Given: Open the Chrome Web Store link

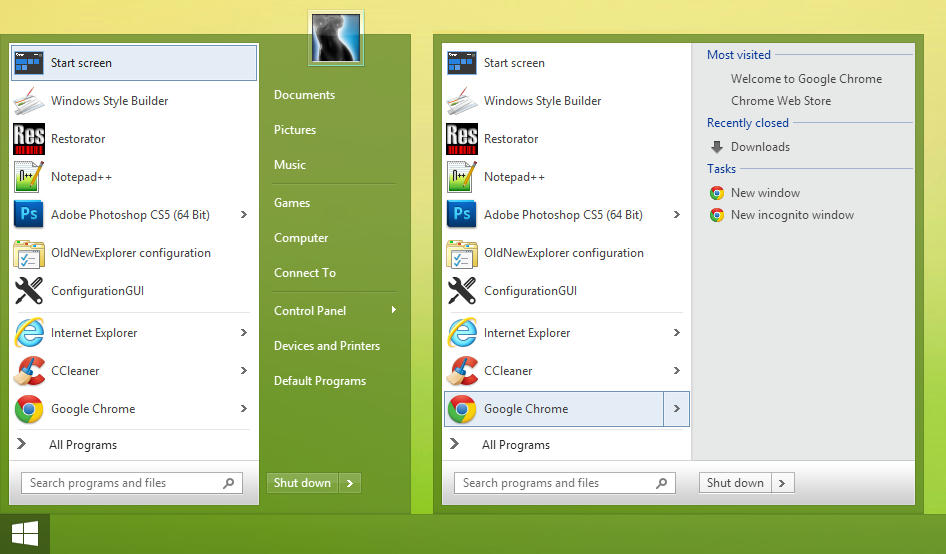Looking at the screenshot, I should (x=780, y=101).
